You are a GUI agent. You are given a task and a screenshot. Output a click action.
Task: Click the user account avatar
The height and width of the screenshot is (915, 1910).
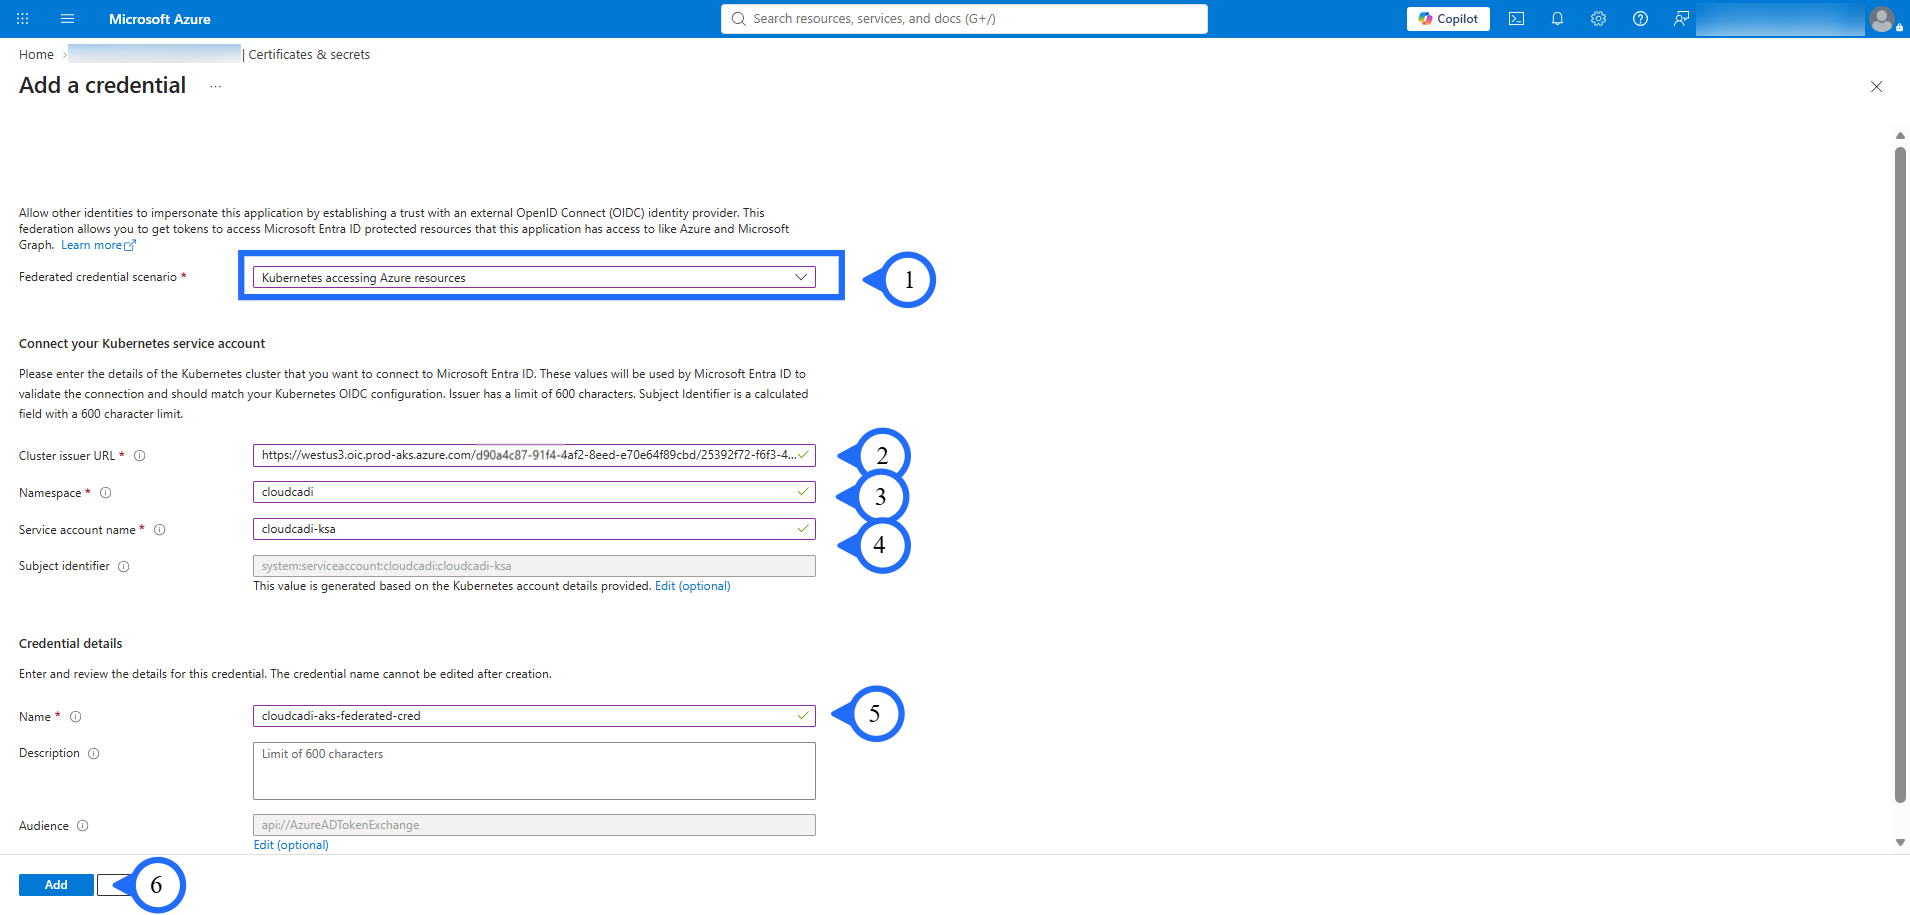coord(1883,19)
